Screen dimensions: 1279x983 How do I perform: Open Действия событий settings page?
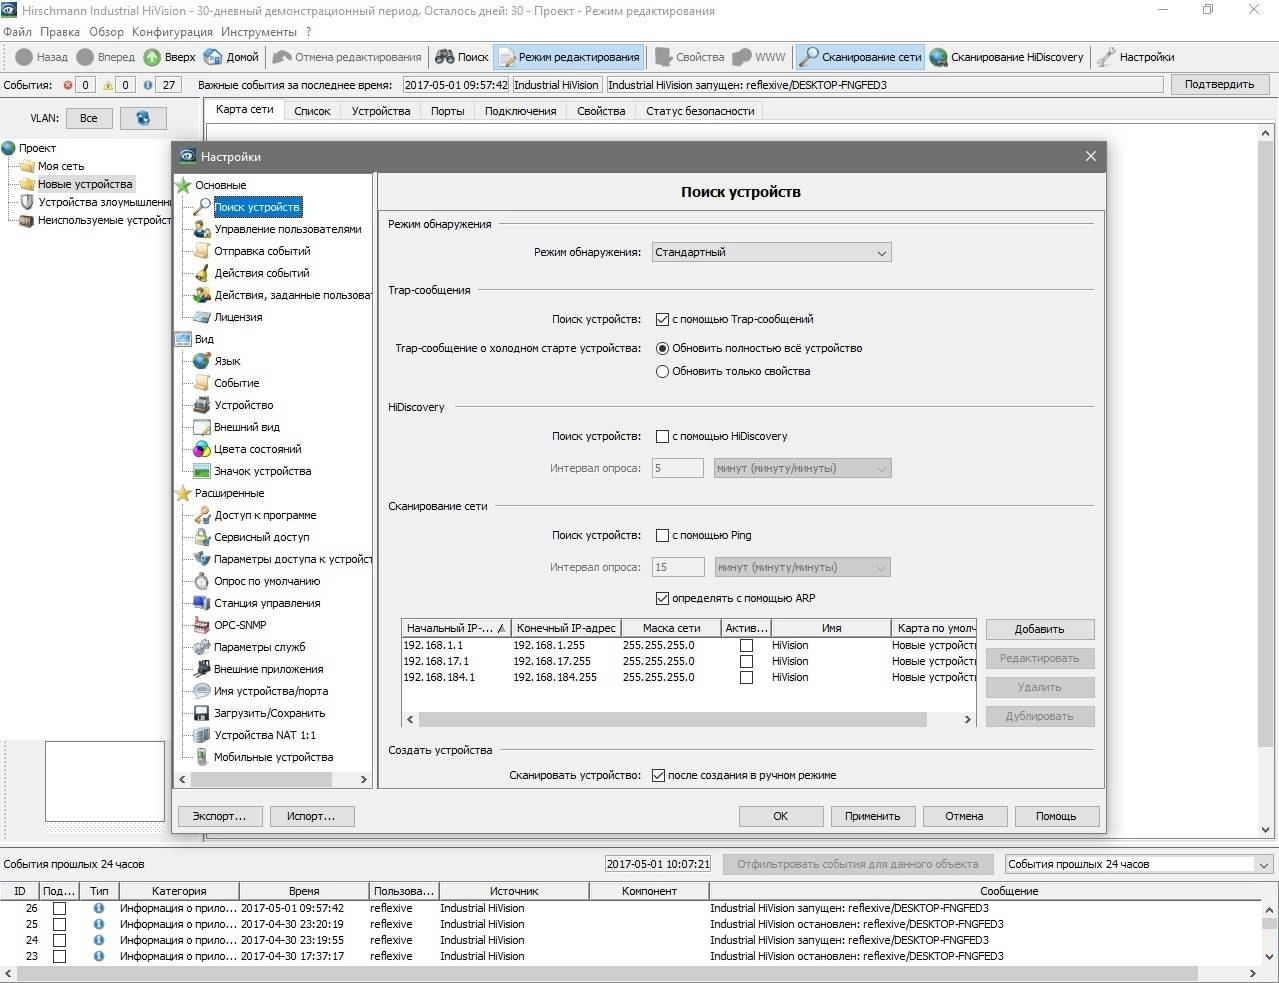[262, 273]
